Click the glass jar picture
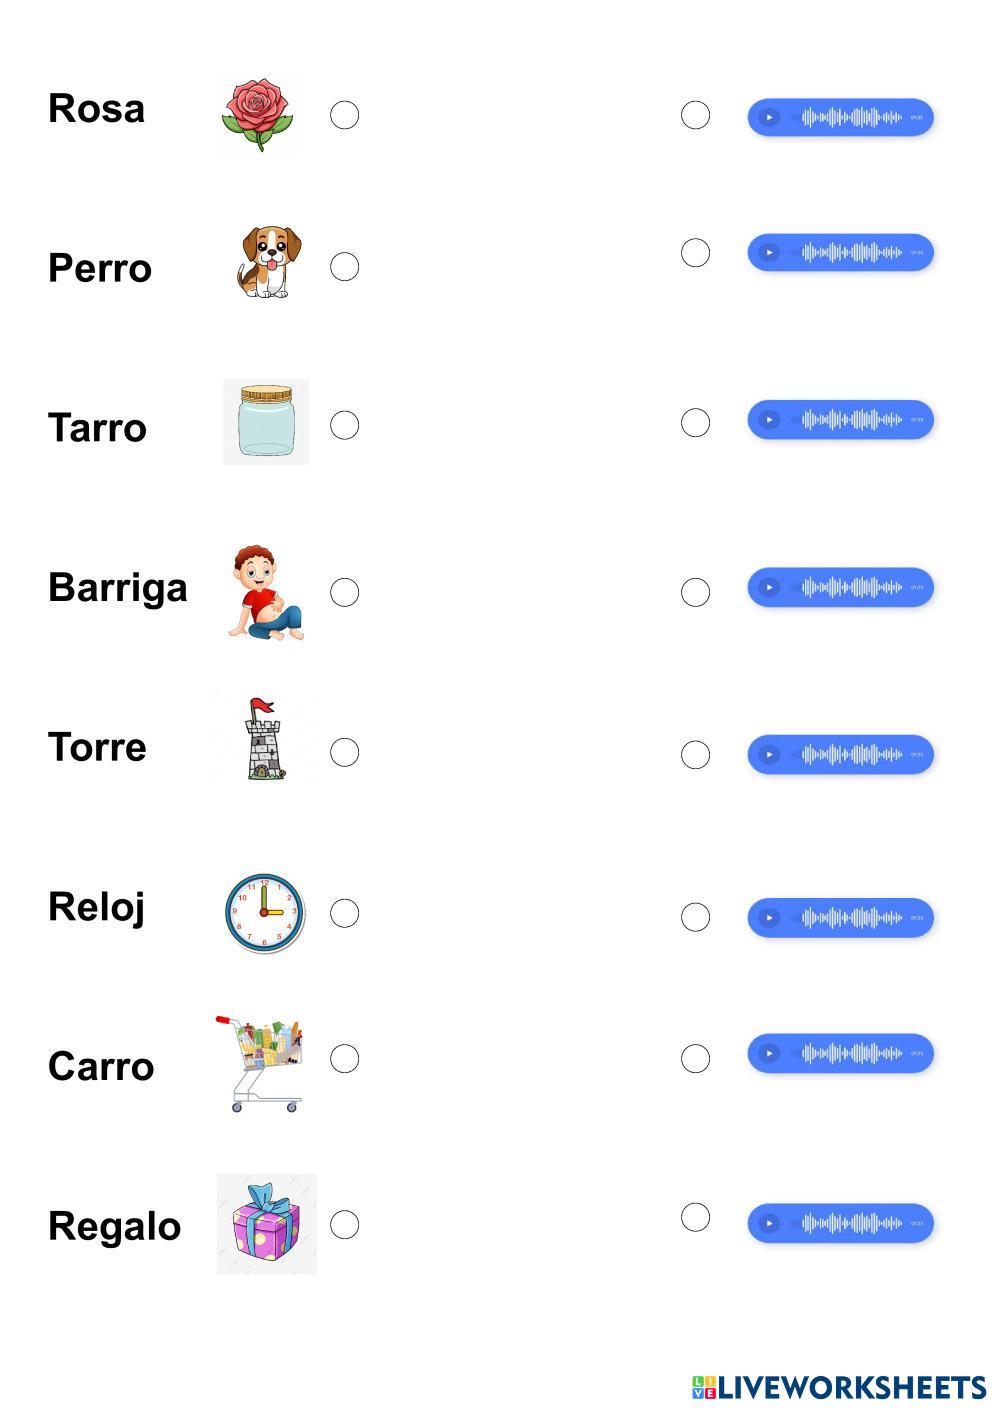The height and width of the screenshot is (1412, 999). (265, 422)
